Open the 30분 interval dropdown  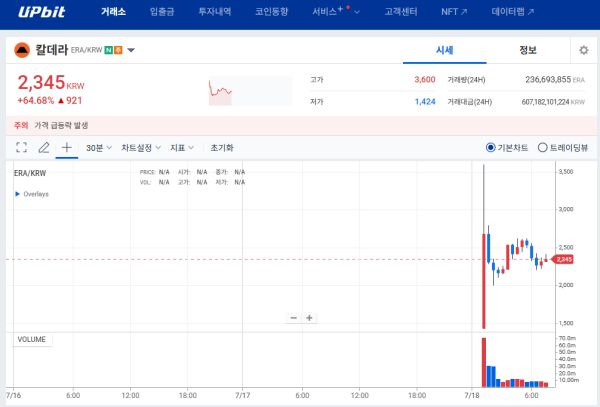click(99, 148)
